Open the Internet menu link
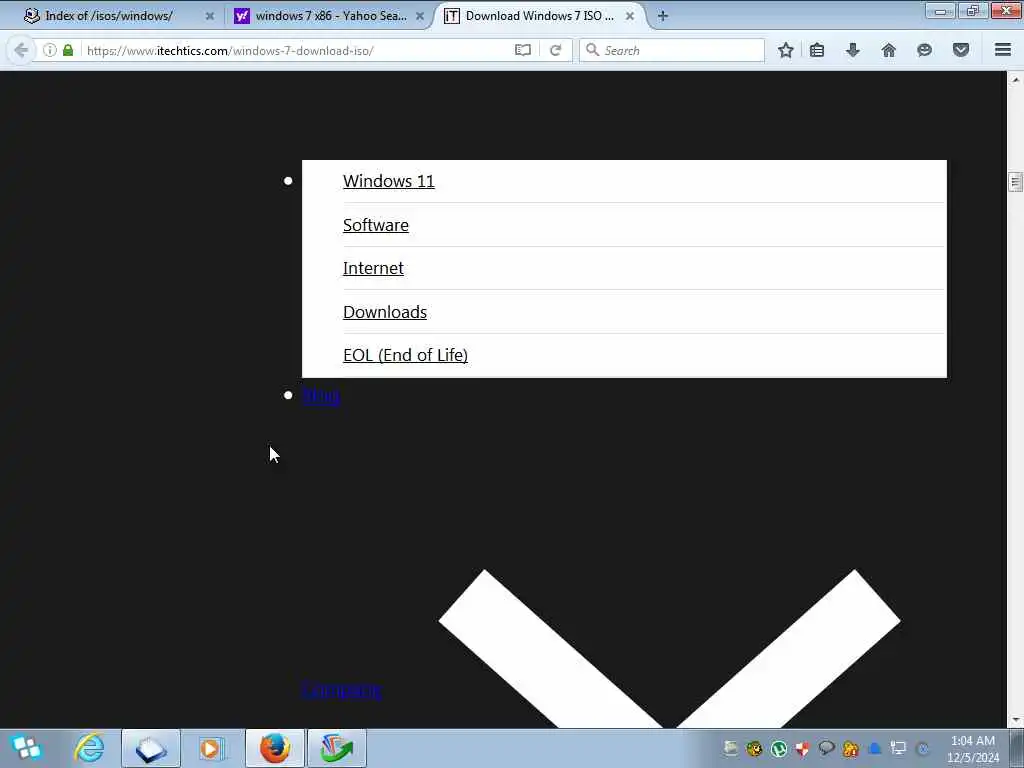Viewport: 1024px width, 768px height. pyautogui.click(x=373, y=268)
